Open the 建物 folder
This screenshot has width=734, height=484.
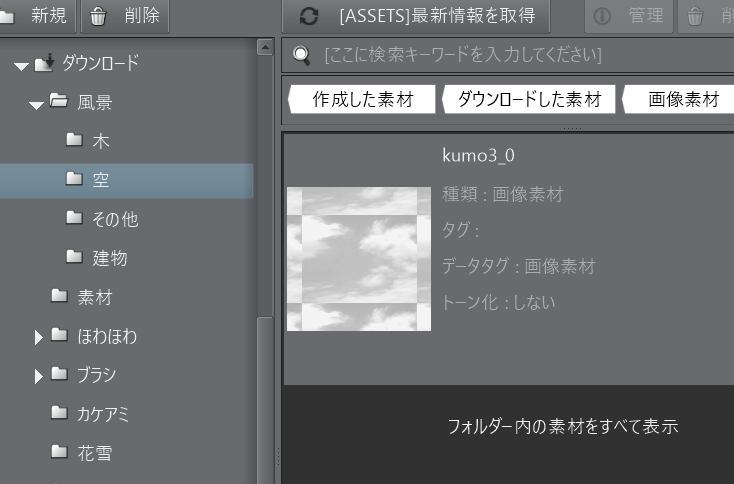coord(110,258)
